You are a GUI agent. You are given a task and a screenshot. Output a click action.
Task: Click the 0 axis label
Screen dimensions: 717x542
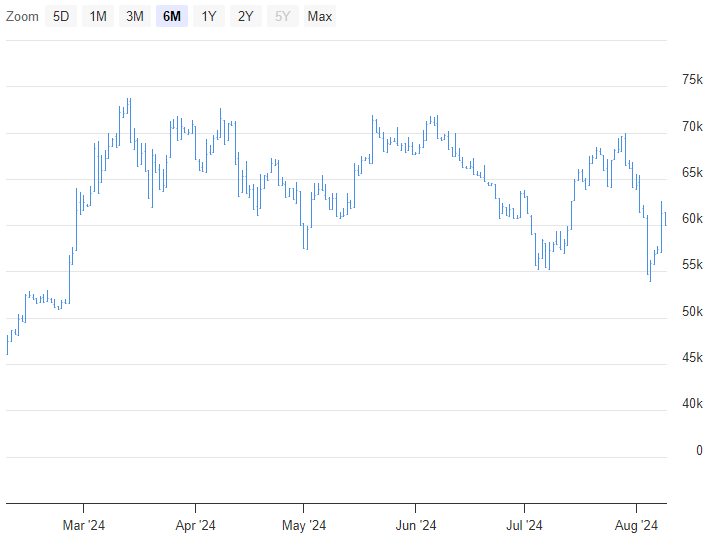[699, 450]
